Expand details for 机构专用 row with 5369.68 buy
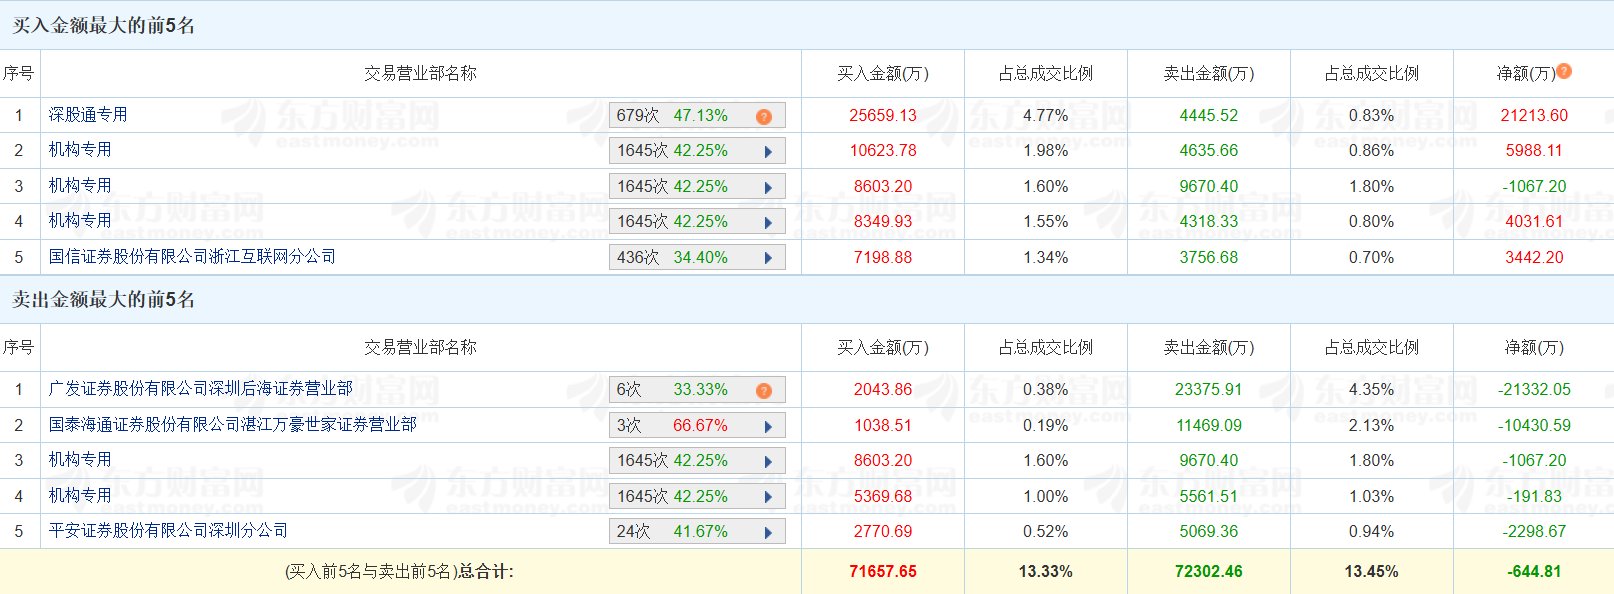 pos(768,497)
